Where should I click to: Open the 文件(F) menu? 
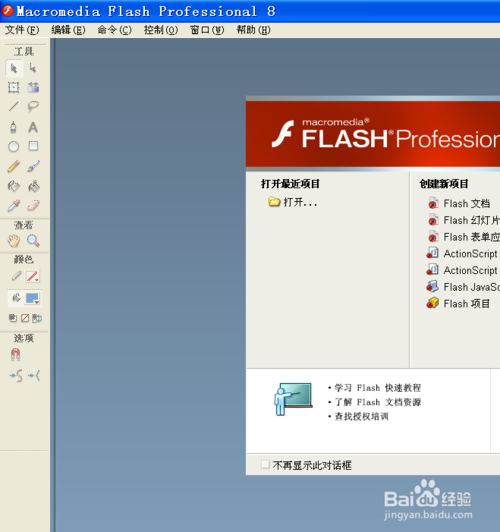[x=22, y=30]
